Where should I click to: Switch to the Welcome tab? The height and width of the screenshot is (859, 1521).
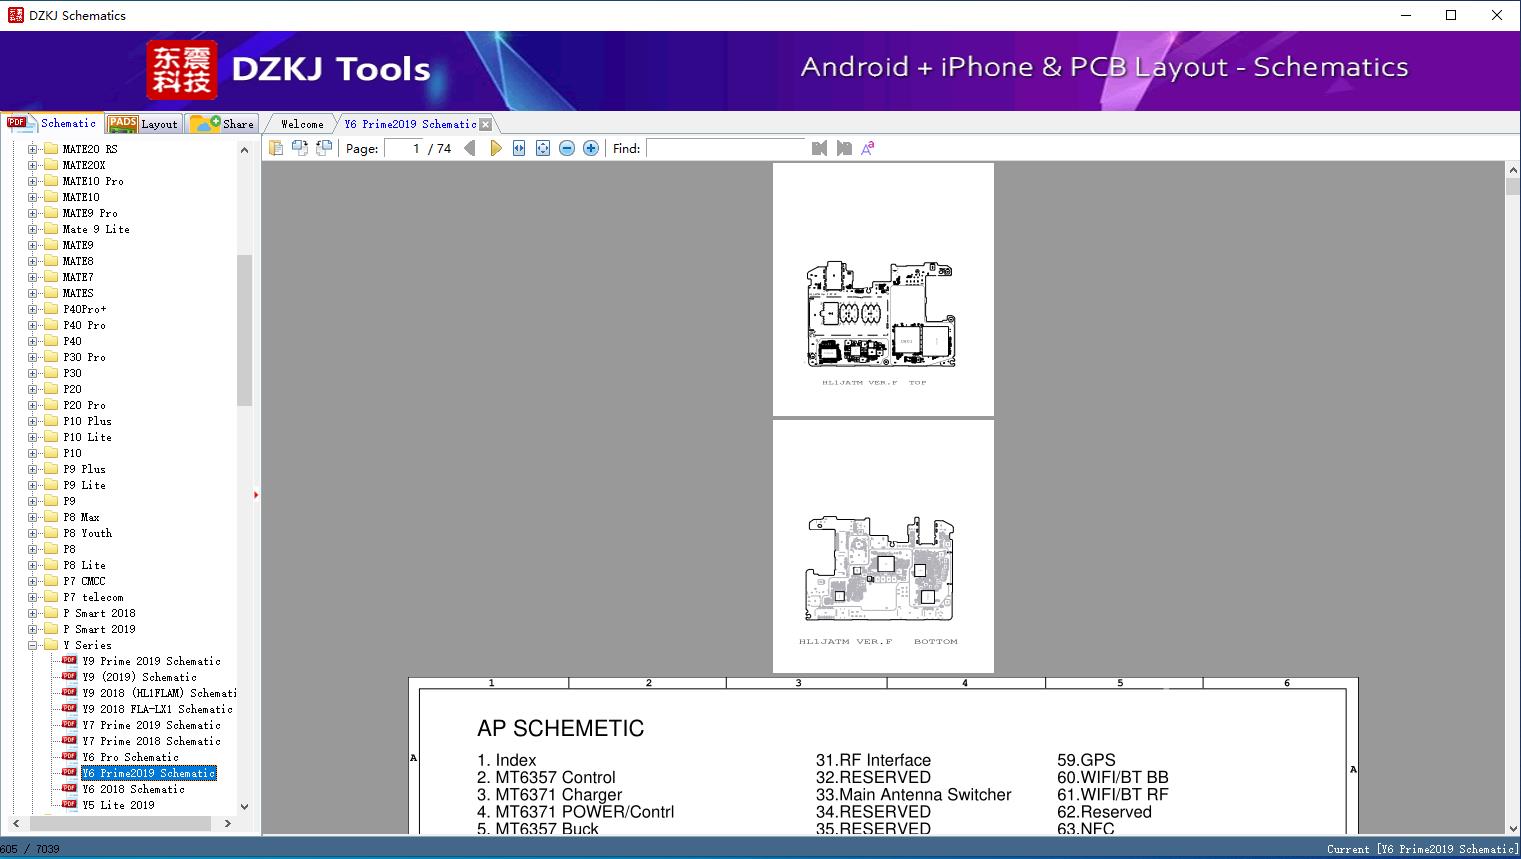coord(301,124)
